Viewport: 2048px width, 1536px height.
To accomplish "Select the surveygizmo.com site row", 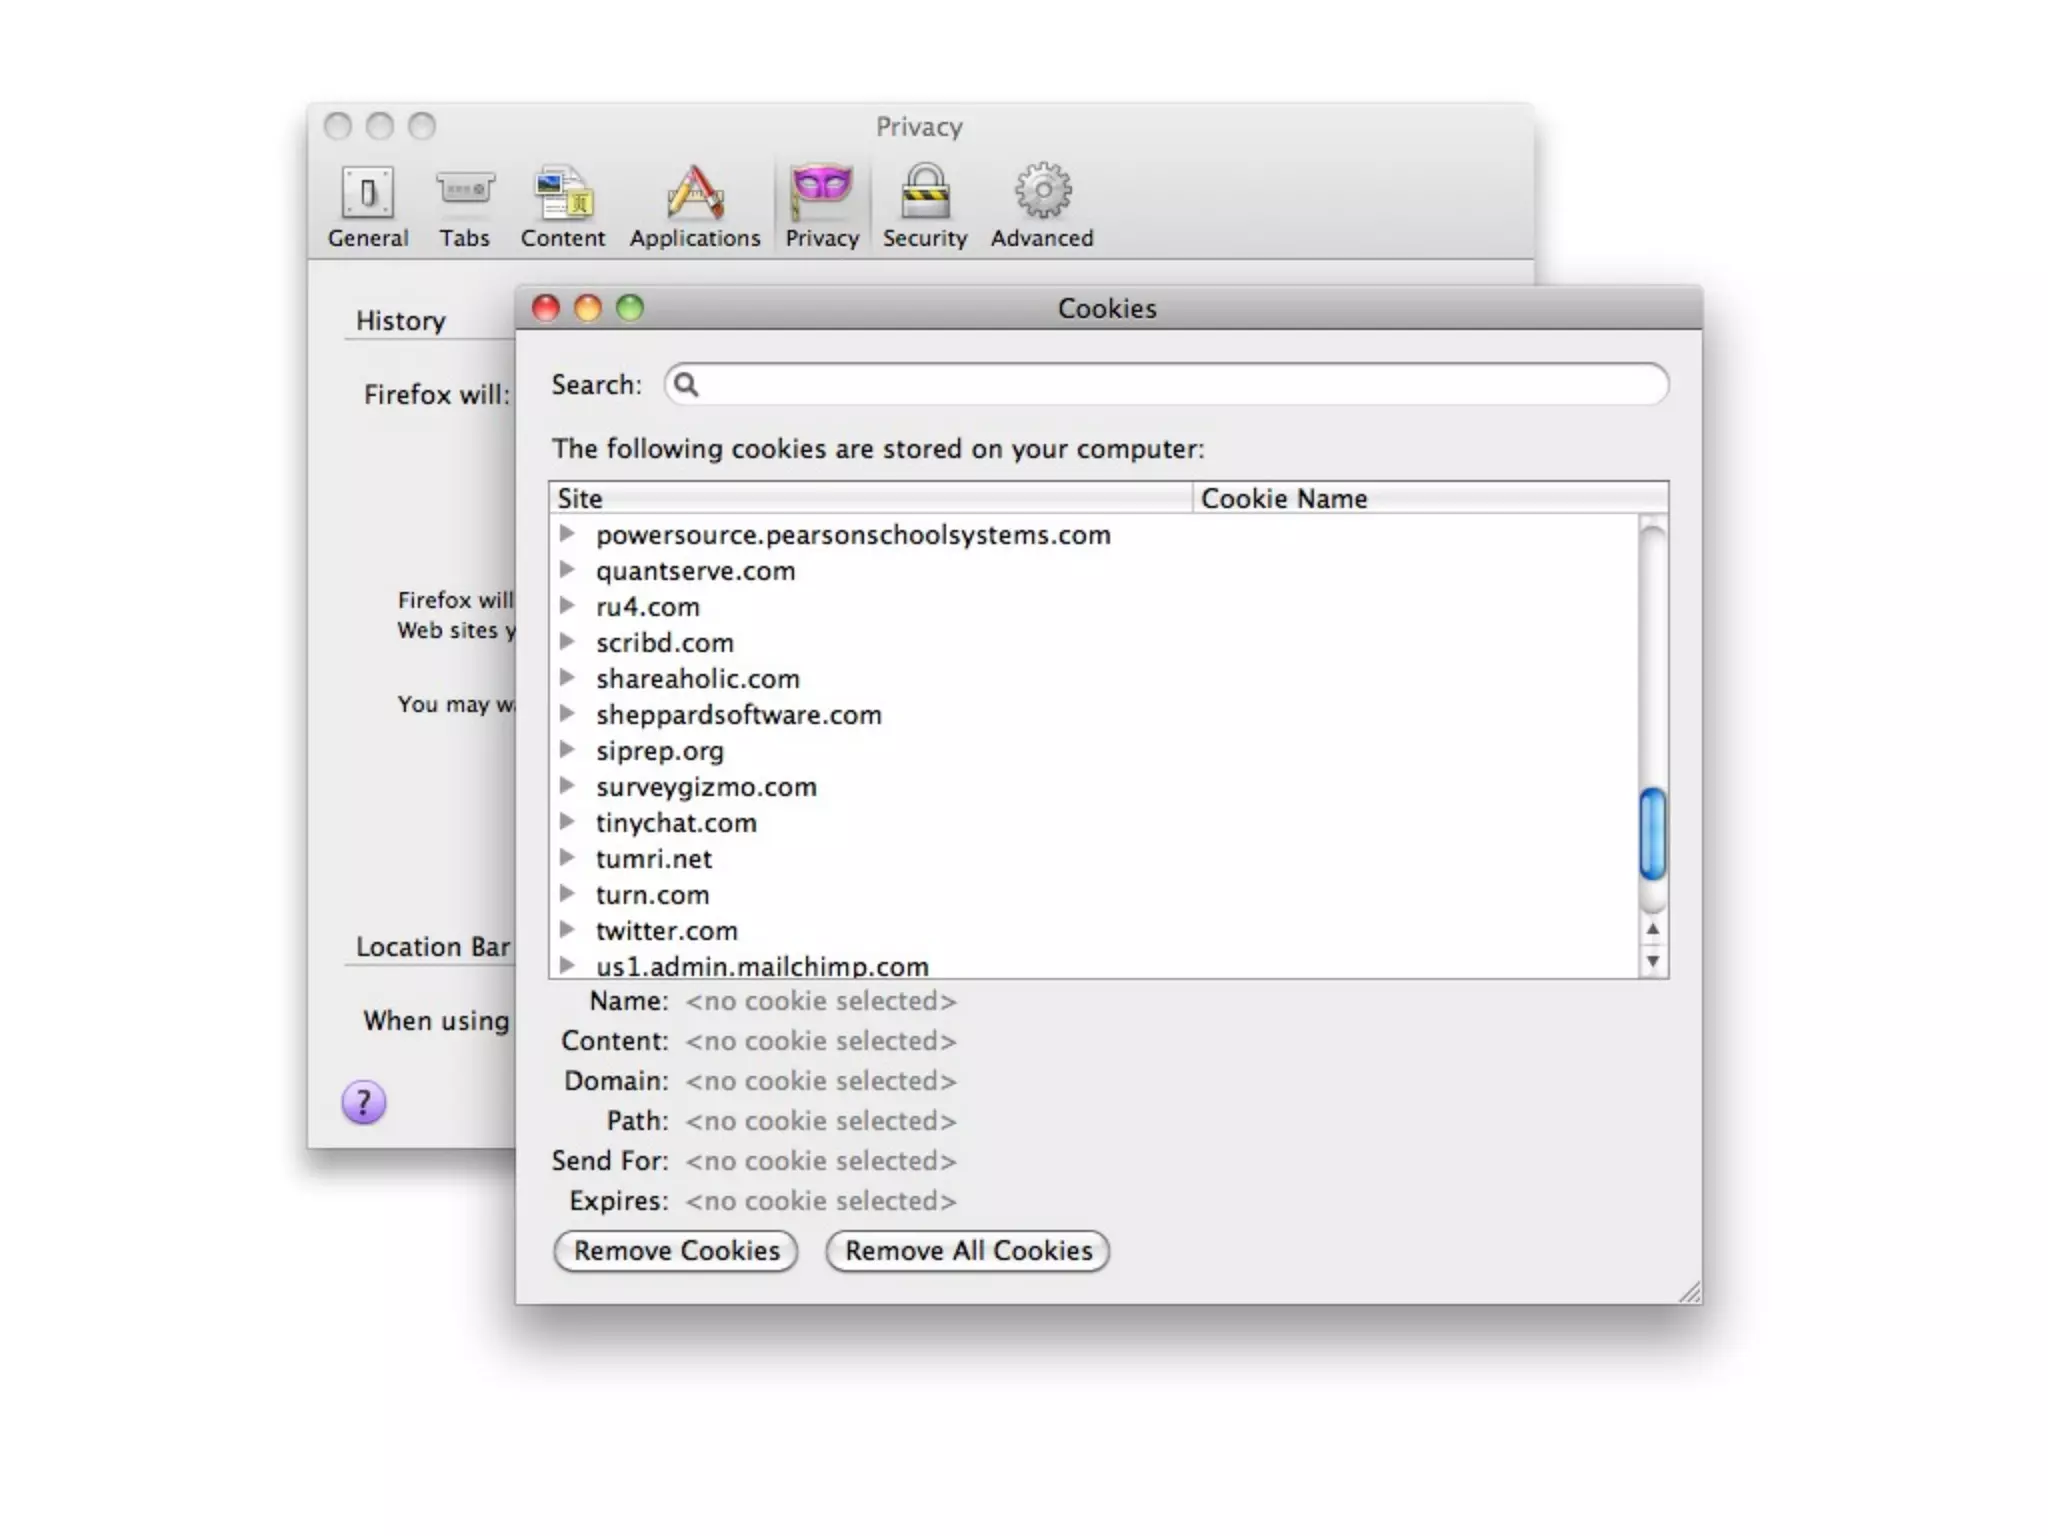I will click(x=706, y=787).
